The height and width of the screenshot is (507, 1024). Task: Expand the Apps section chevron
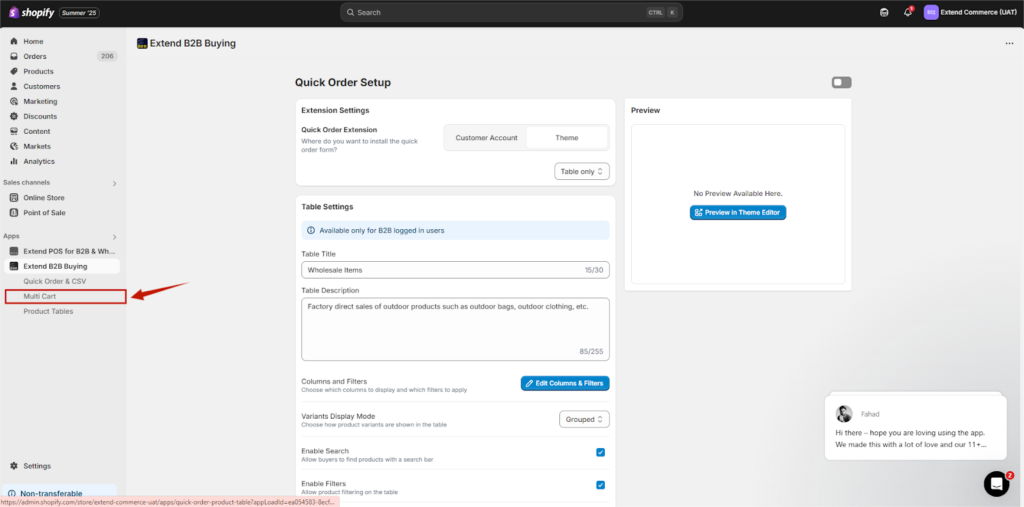pyautogui.click(x=114, y=237)
